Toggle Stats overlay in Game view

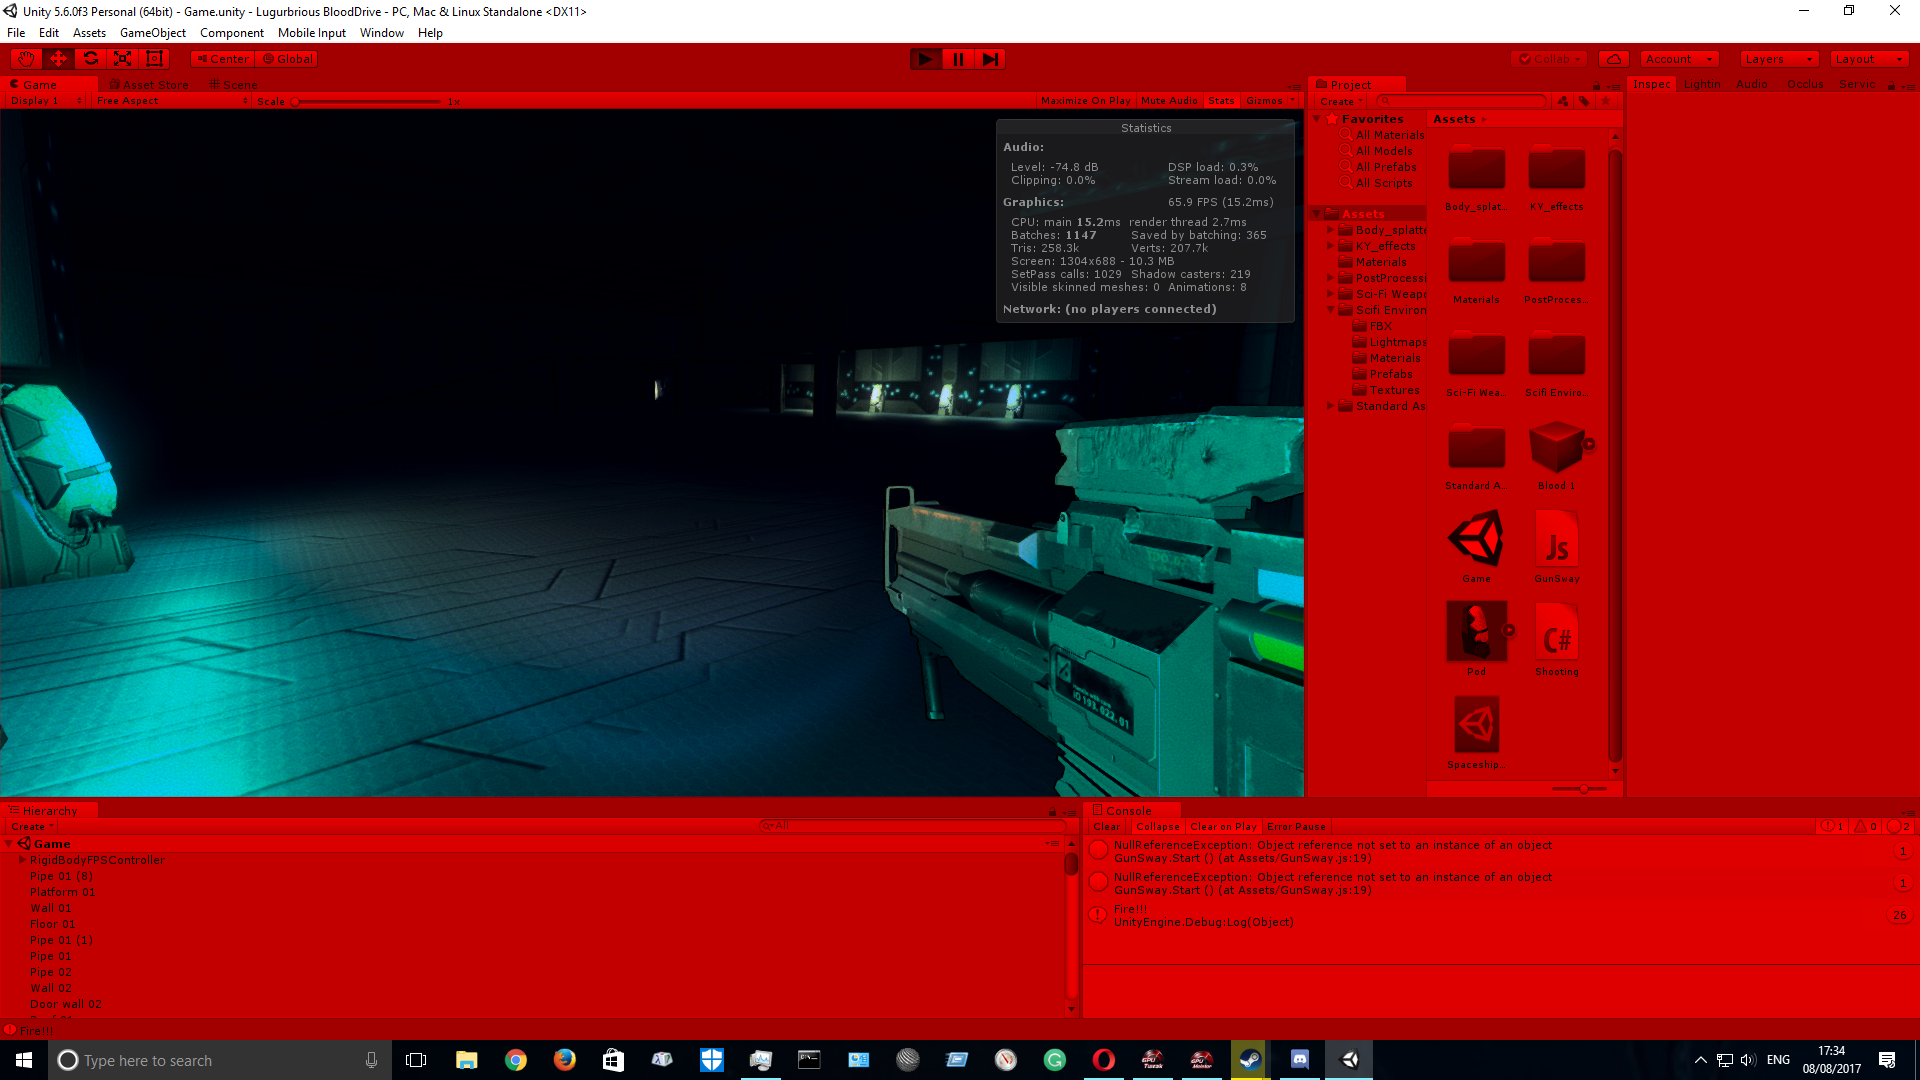(1221, 101)
